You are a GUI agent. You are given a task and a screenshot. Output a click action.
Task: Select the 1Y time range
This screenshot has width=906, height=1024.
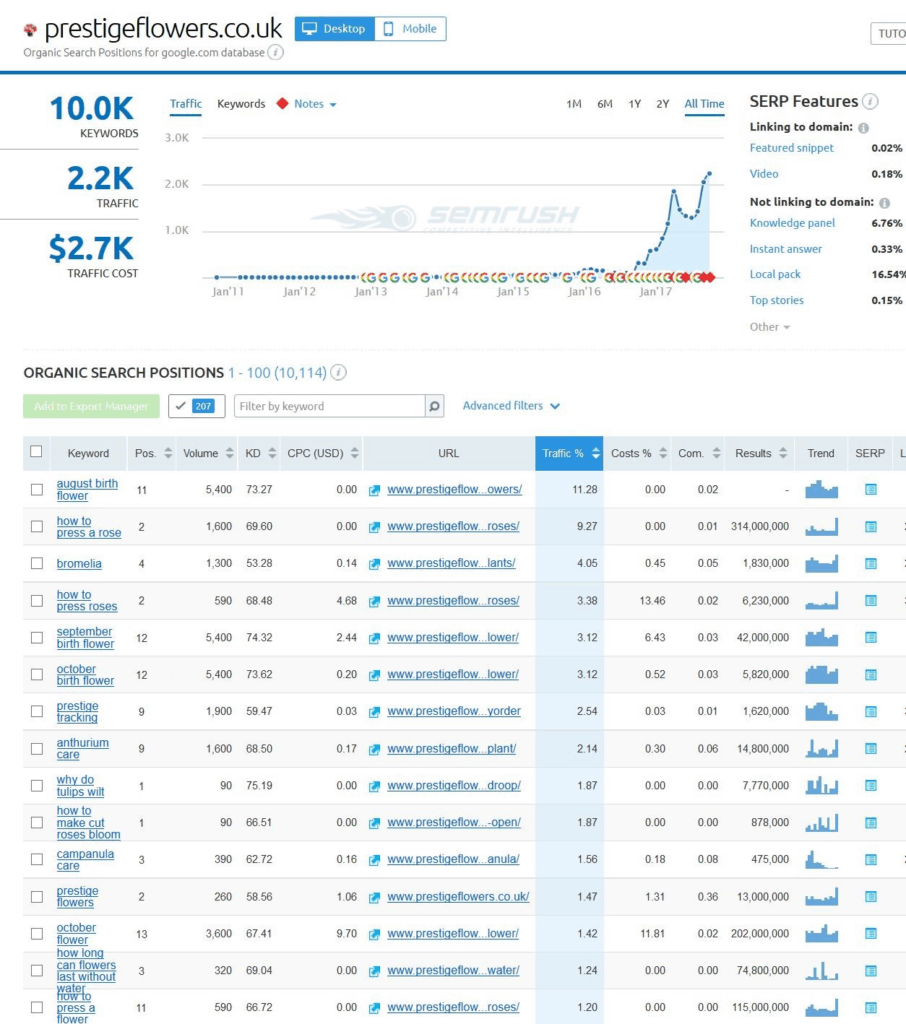tap(635, 104)
